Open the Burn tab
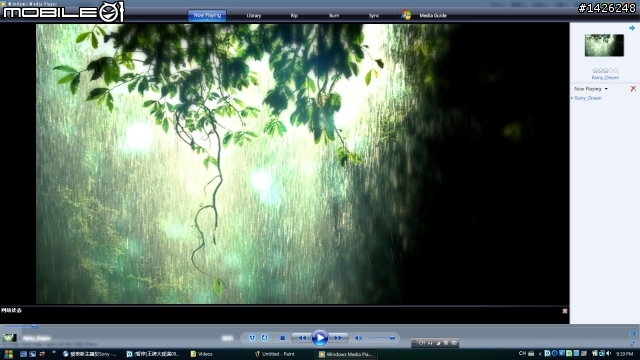This screenshot has width=640, height=360. [x=333, y=16]
